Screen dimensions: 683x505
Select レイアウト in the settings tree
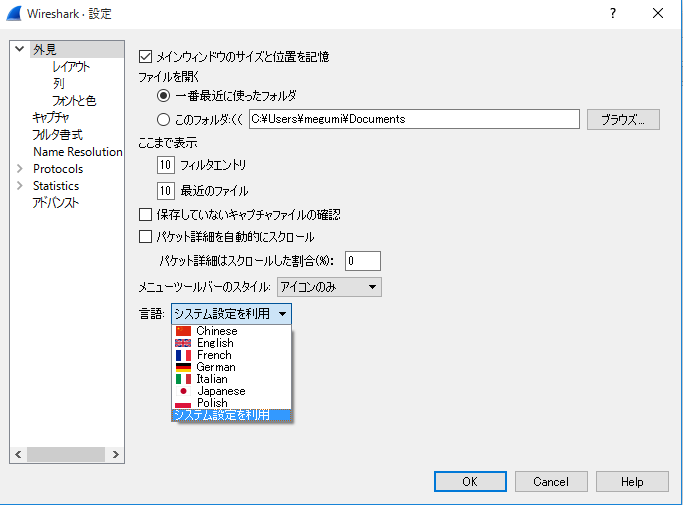(71, 67)
